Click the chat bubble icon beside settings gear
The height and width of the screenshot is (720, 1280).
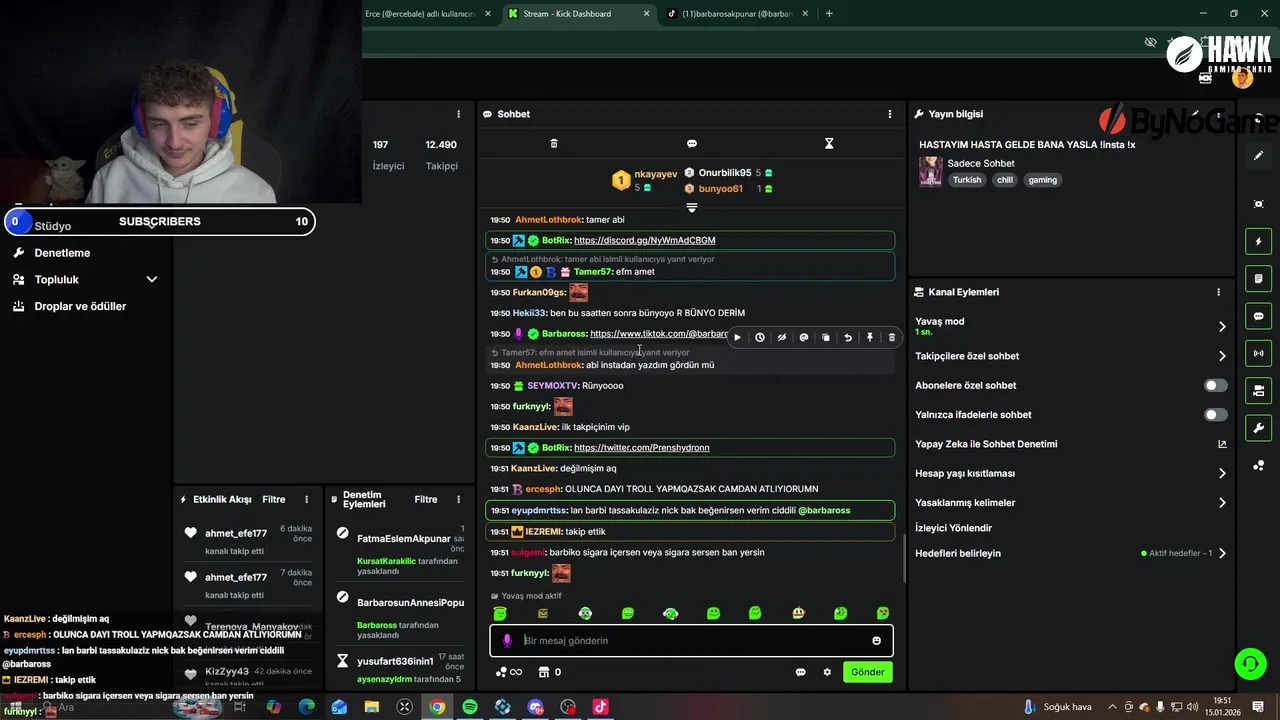(801, 672)
